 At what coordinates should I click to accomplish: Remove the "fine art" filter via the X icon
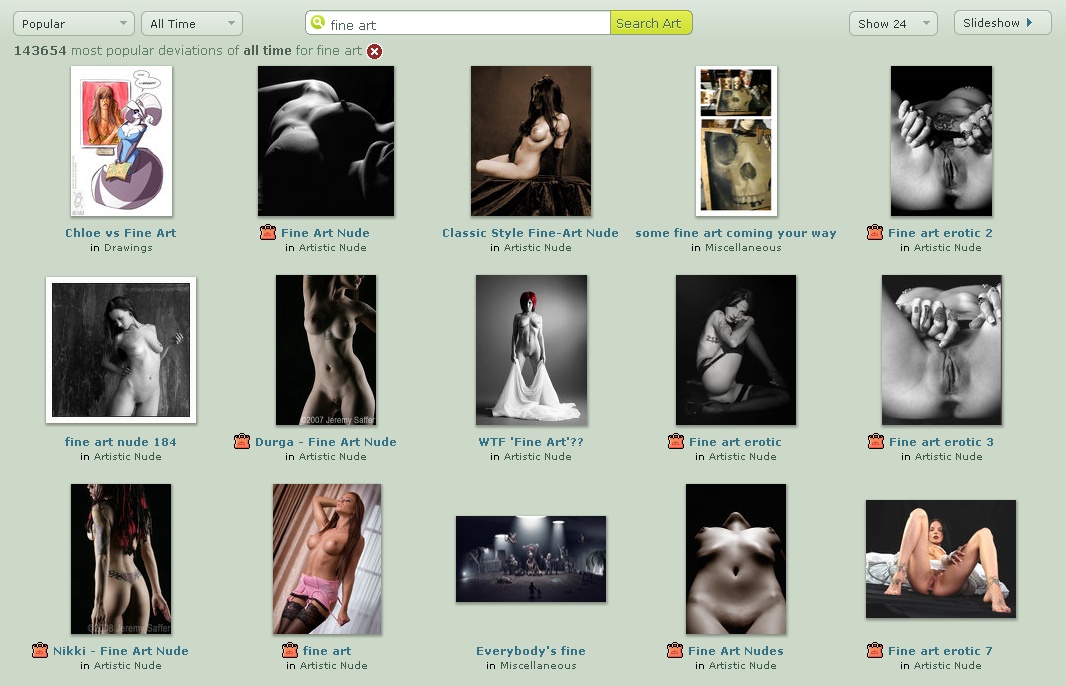375,51
